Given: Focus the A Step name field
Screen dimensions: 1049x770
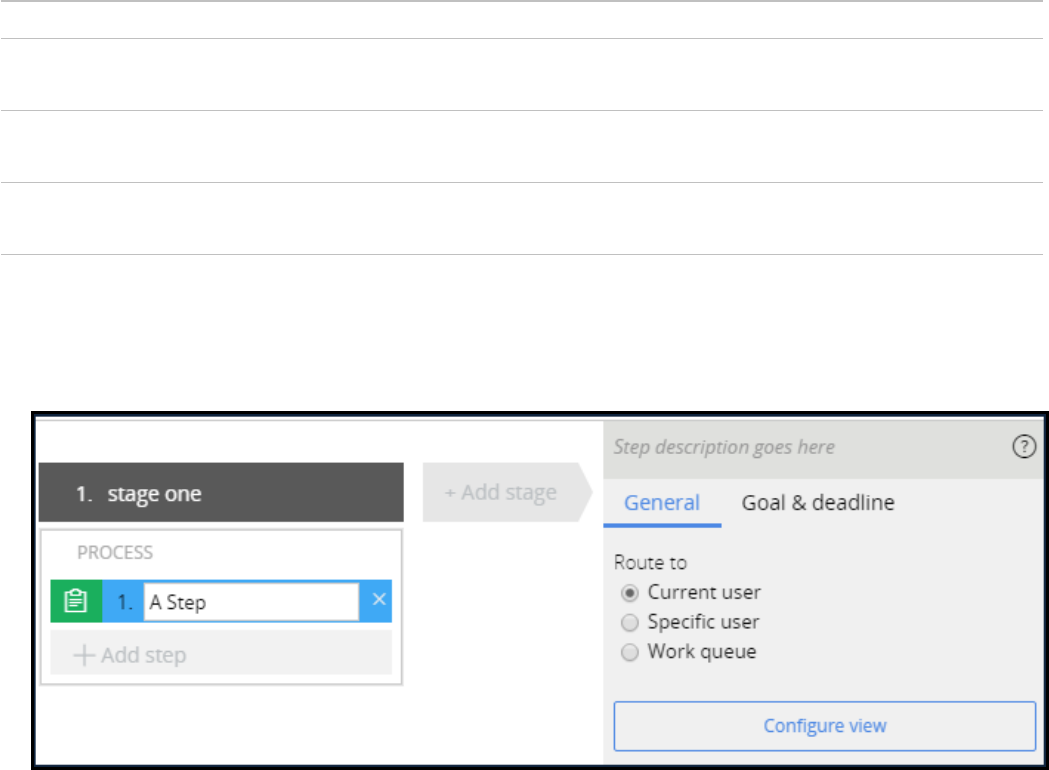Looking at the screenshot, I should 250,602.
